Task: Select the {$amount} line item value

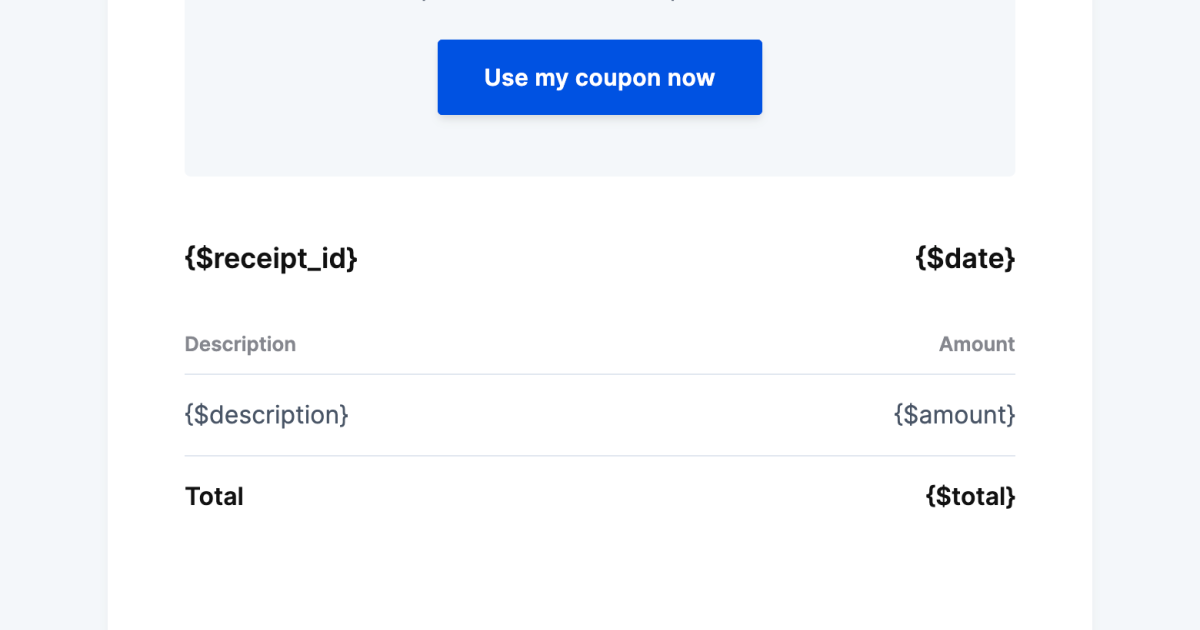Action: 954,414
